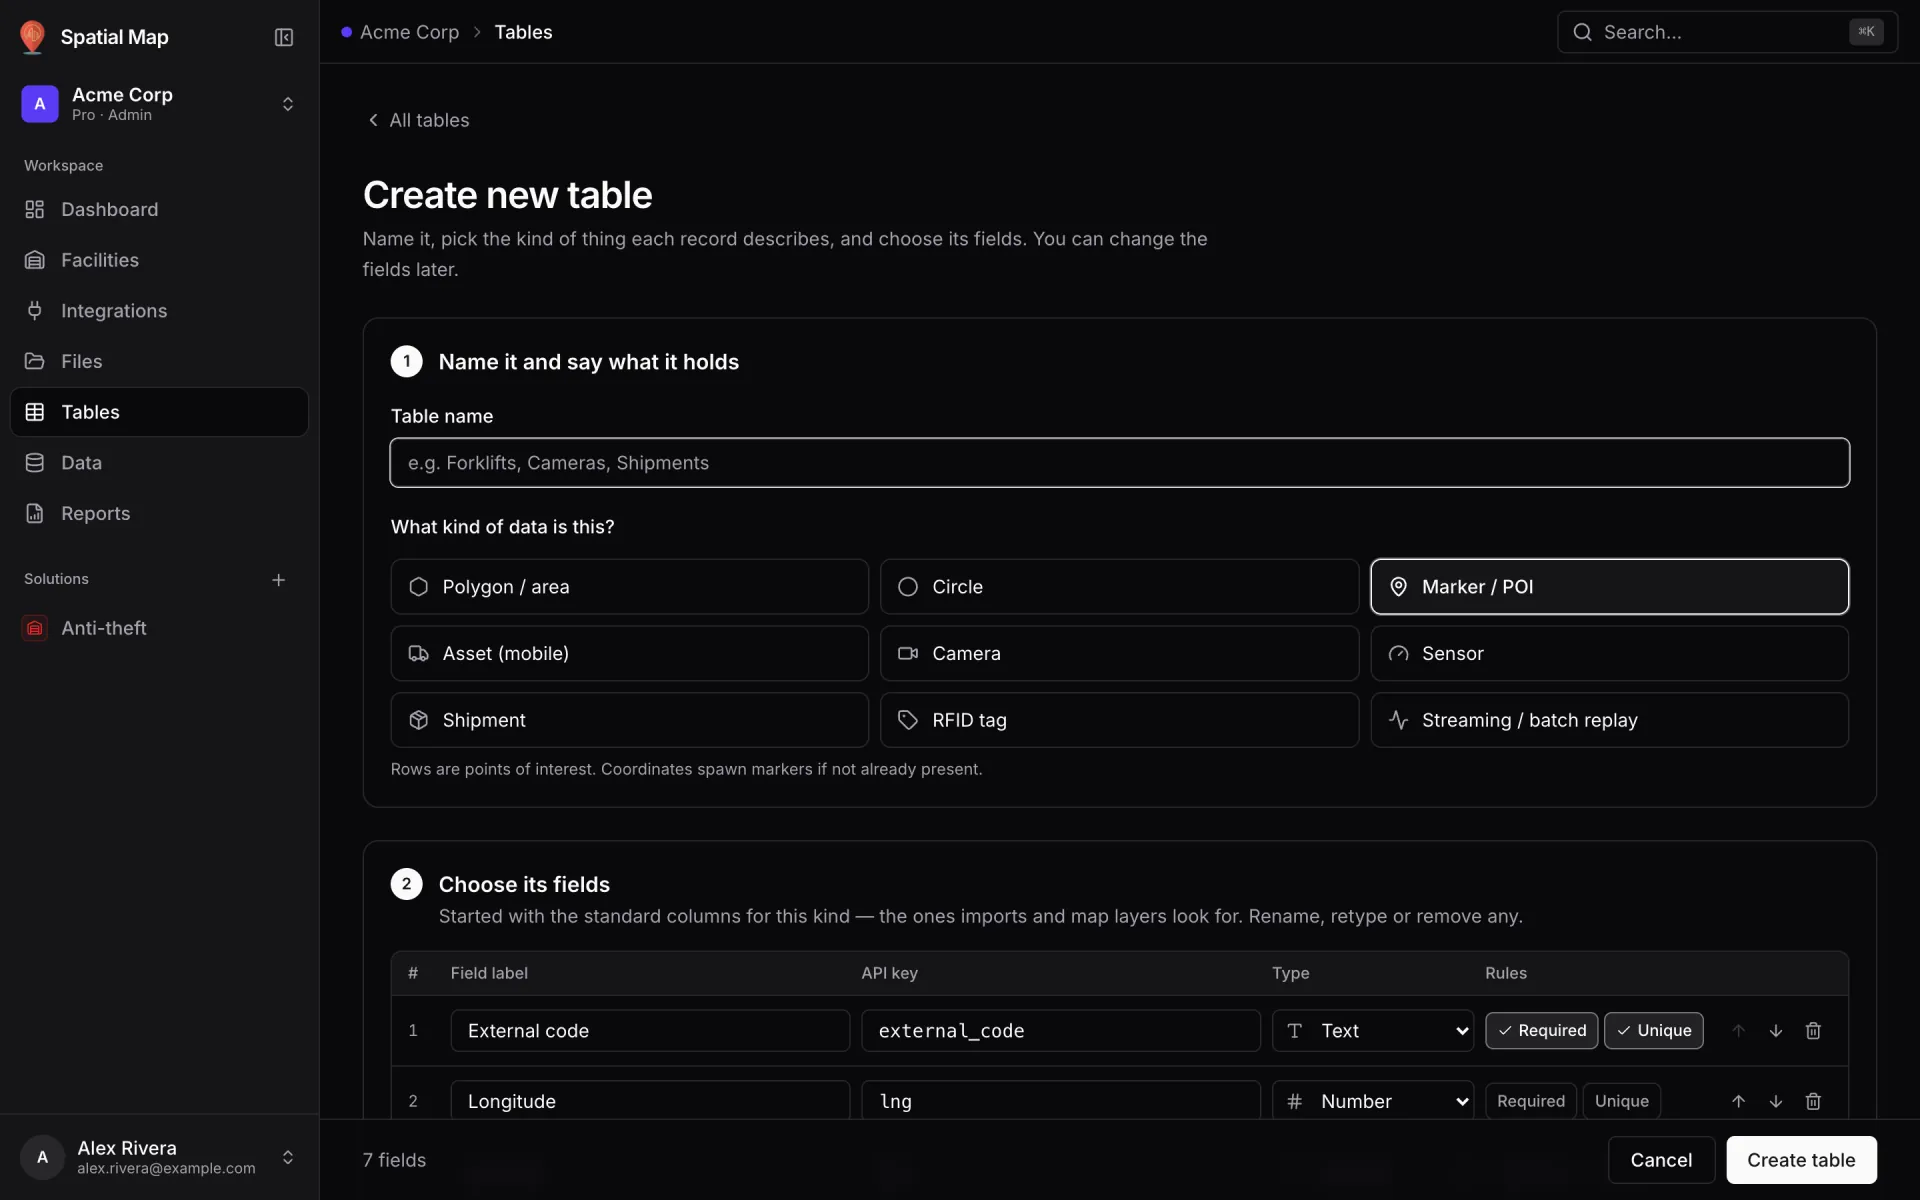Open Type dropdown for Longitude
1920x1200 pixels.
pyautogui.click(x=1373, y=1101)
